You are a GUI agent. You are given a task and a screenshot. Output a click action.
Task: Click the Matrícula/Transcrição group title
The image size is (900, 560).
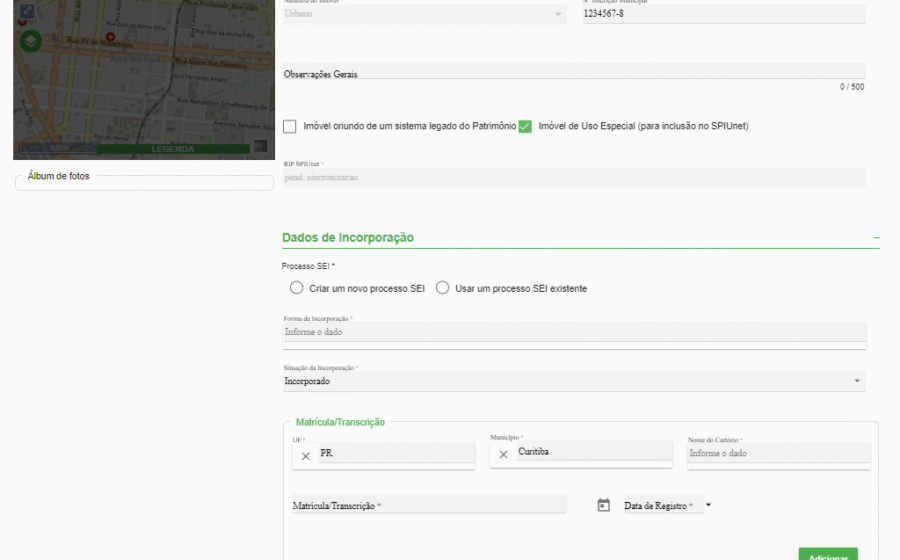[x=340, y=422]
